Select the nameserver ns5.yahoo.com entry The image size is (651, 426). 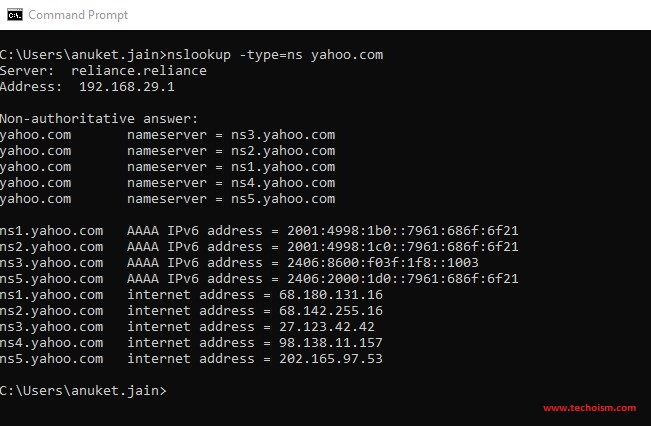click(x=167, y=199)
